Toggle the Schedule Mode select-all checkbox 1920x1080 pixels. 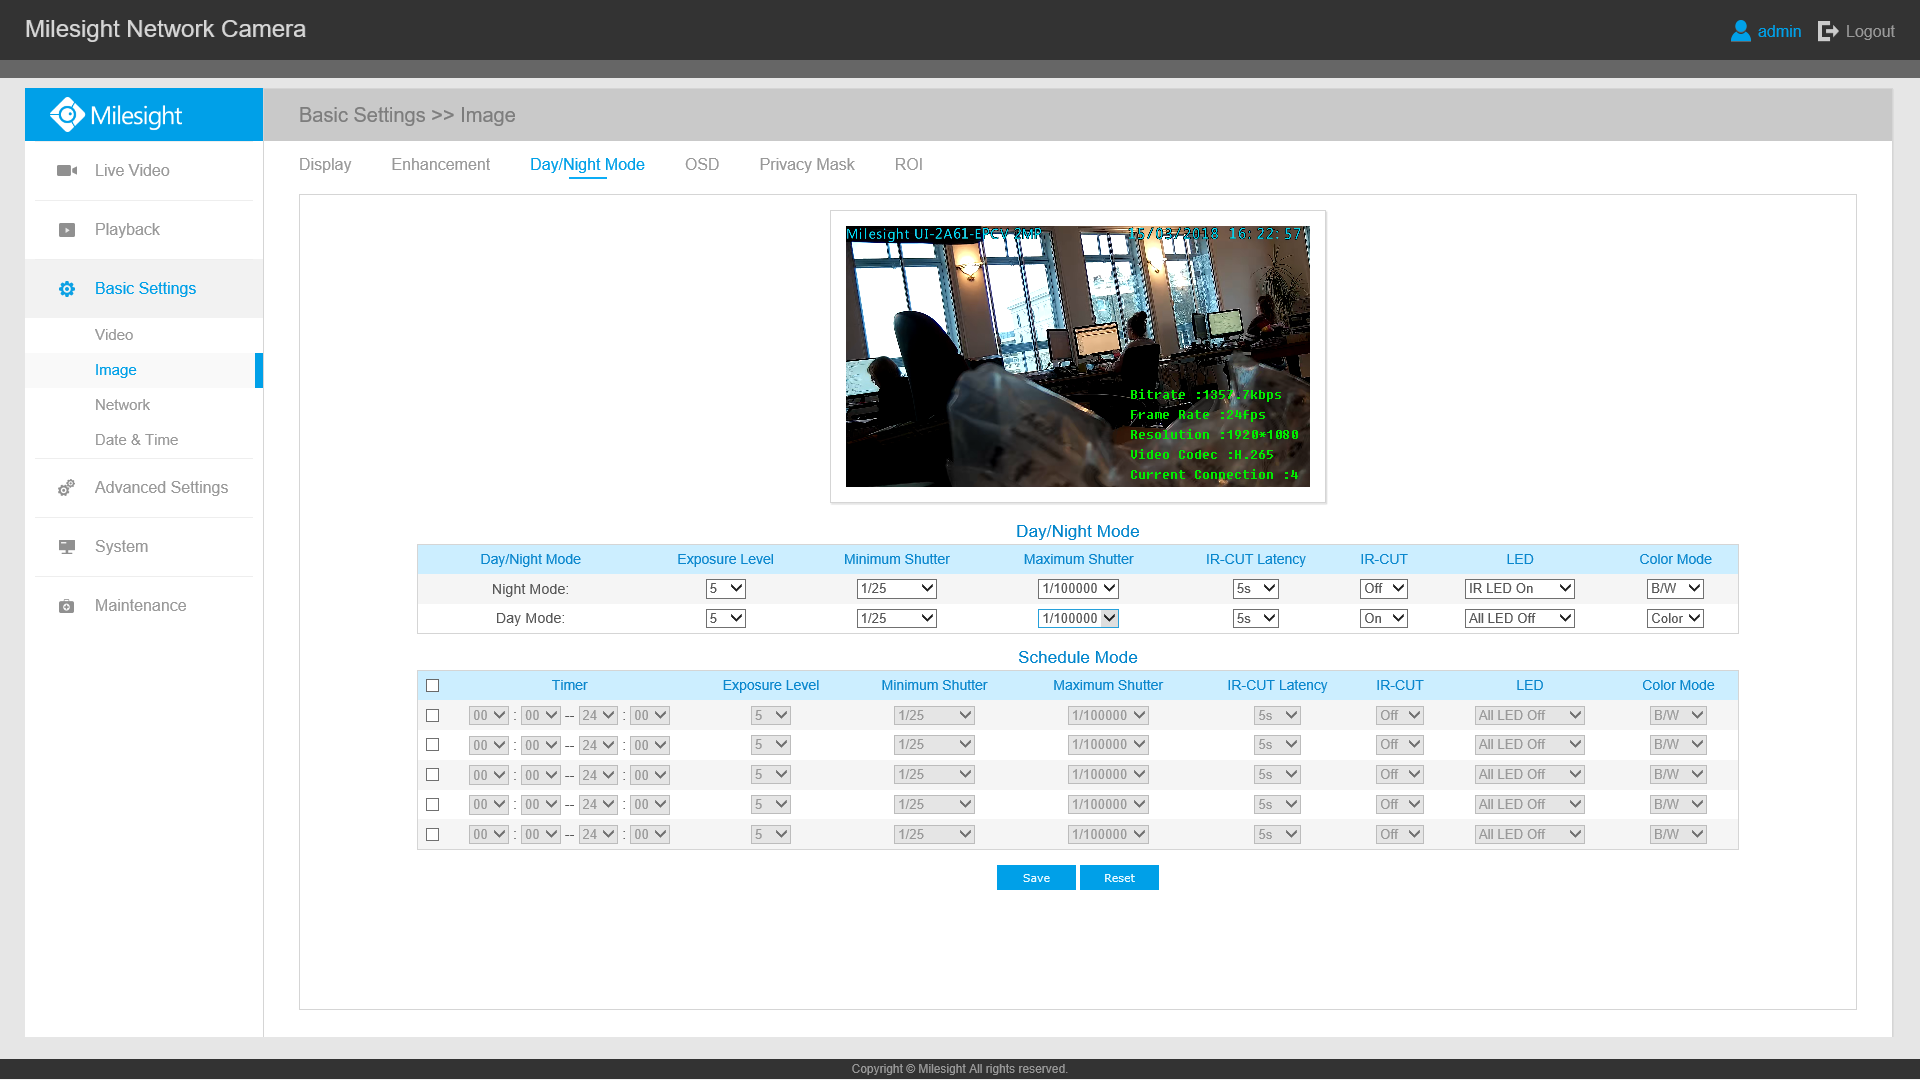pos(433,686)
